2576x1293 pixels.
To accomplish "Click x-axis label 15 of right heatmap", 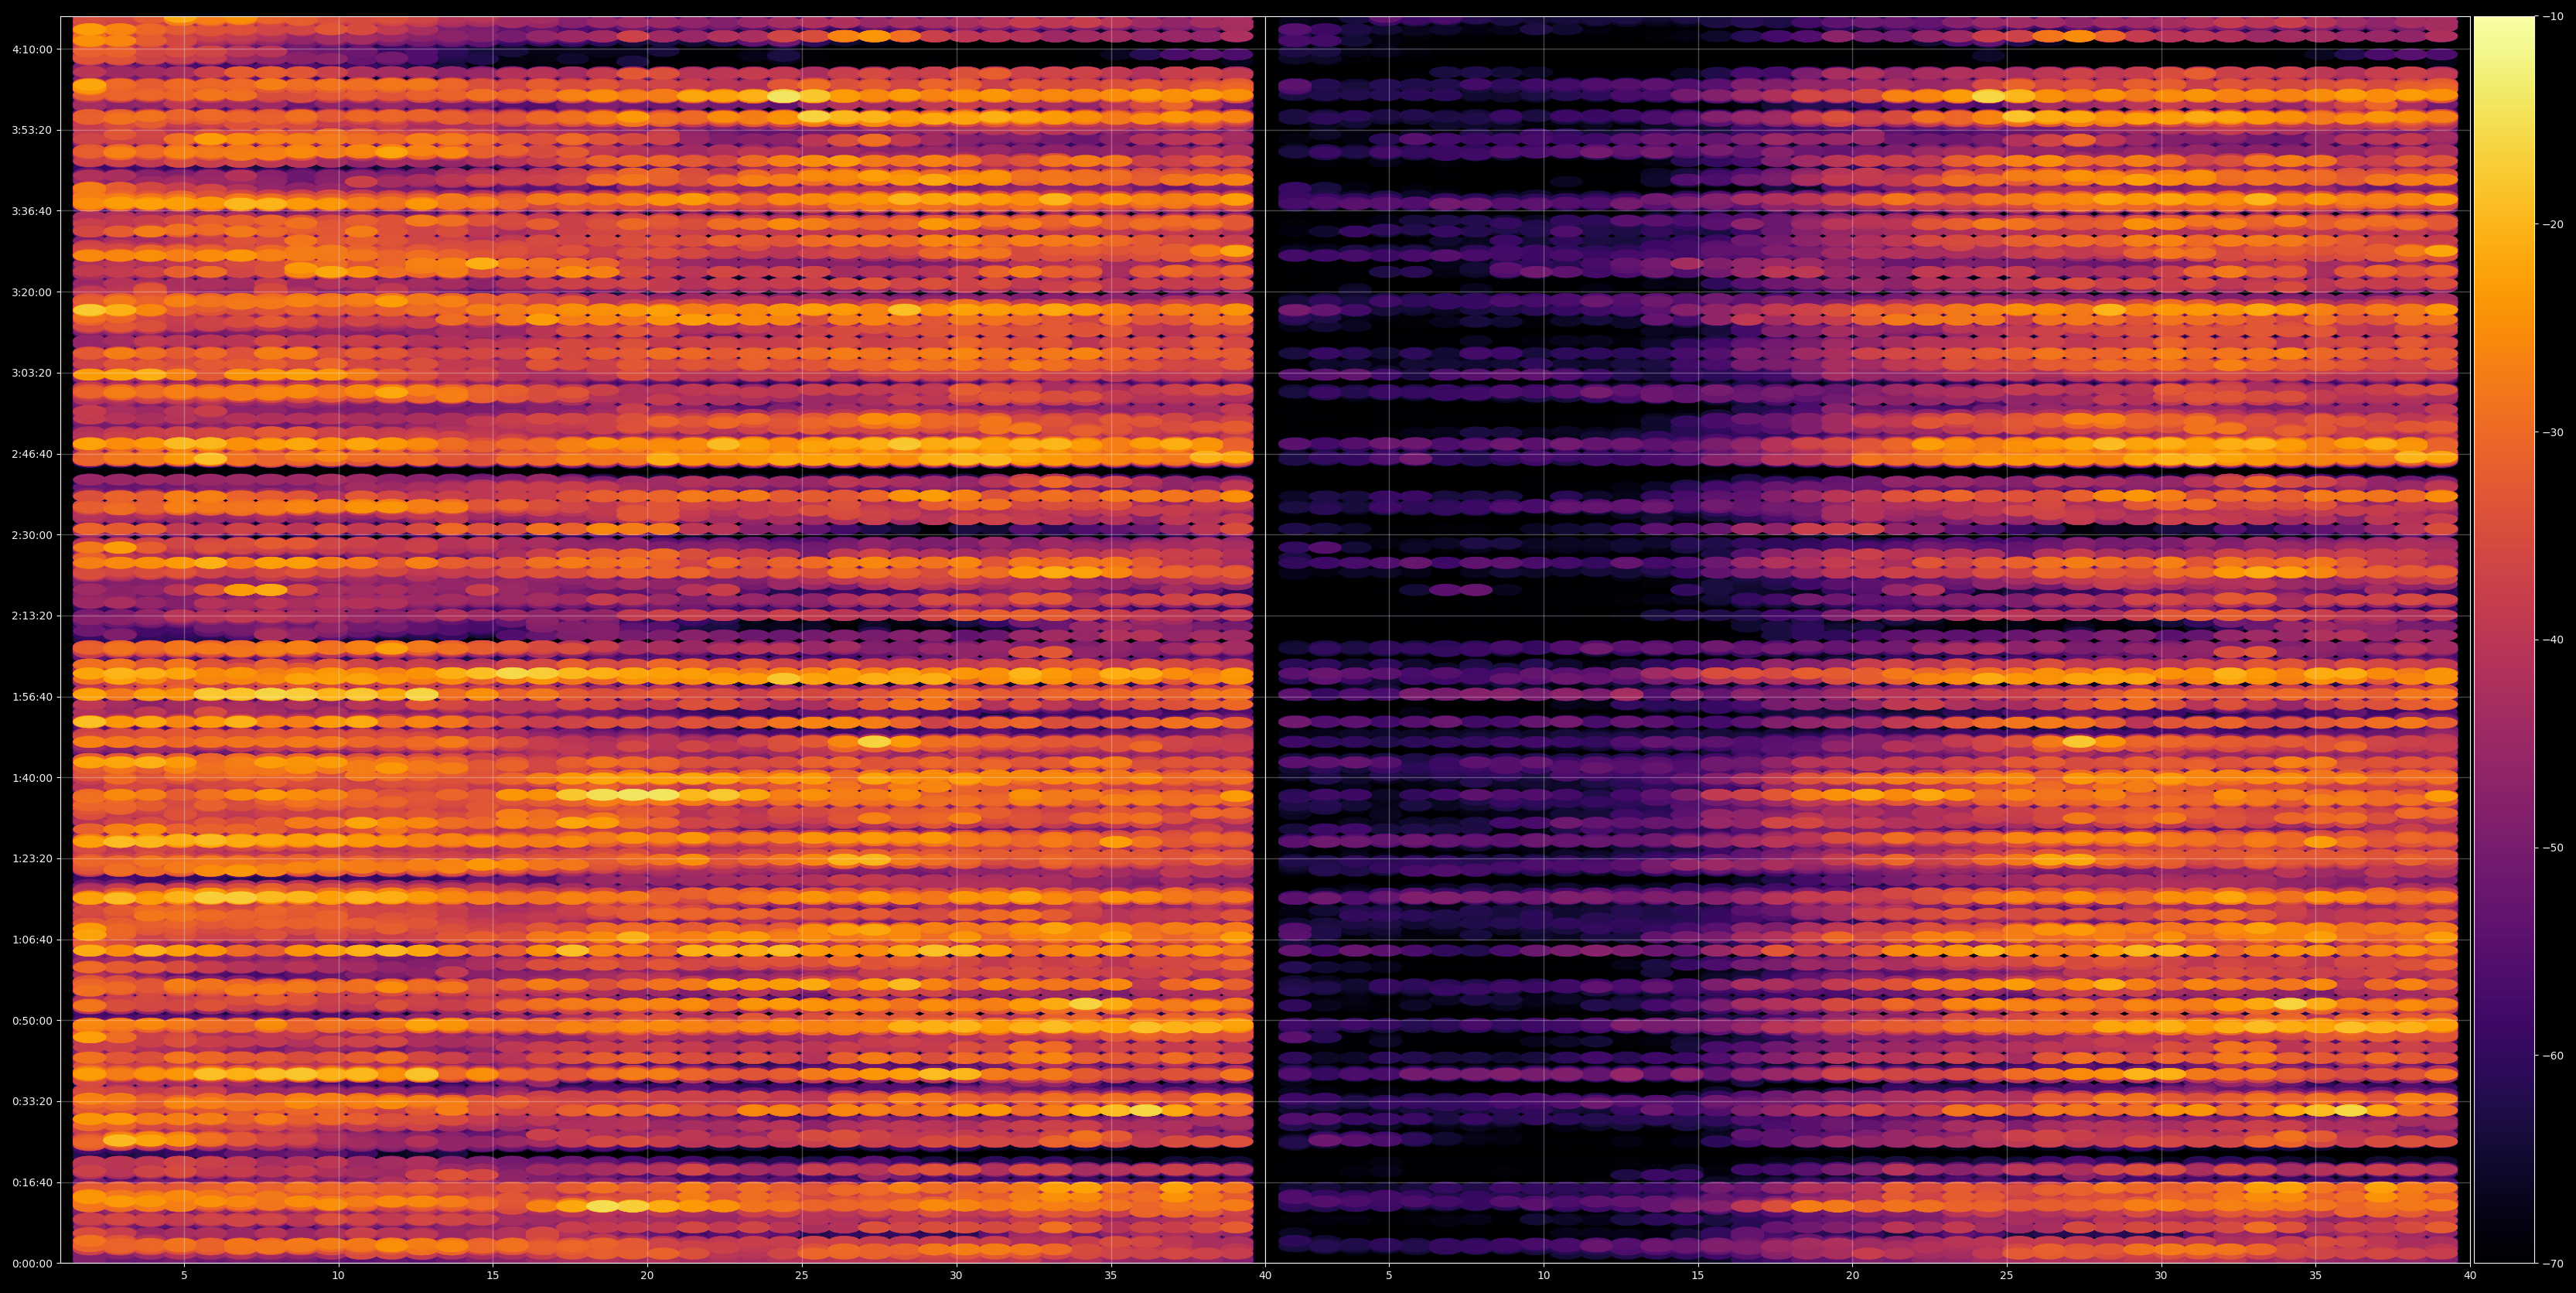I will point(1698,1276).
